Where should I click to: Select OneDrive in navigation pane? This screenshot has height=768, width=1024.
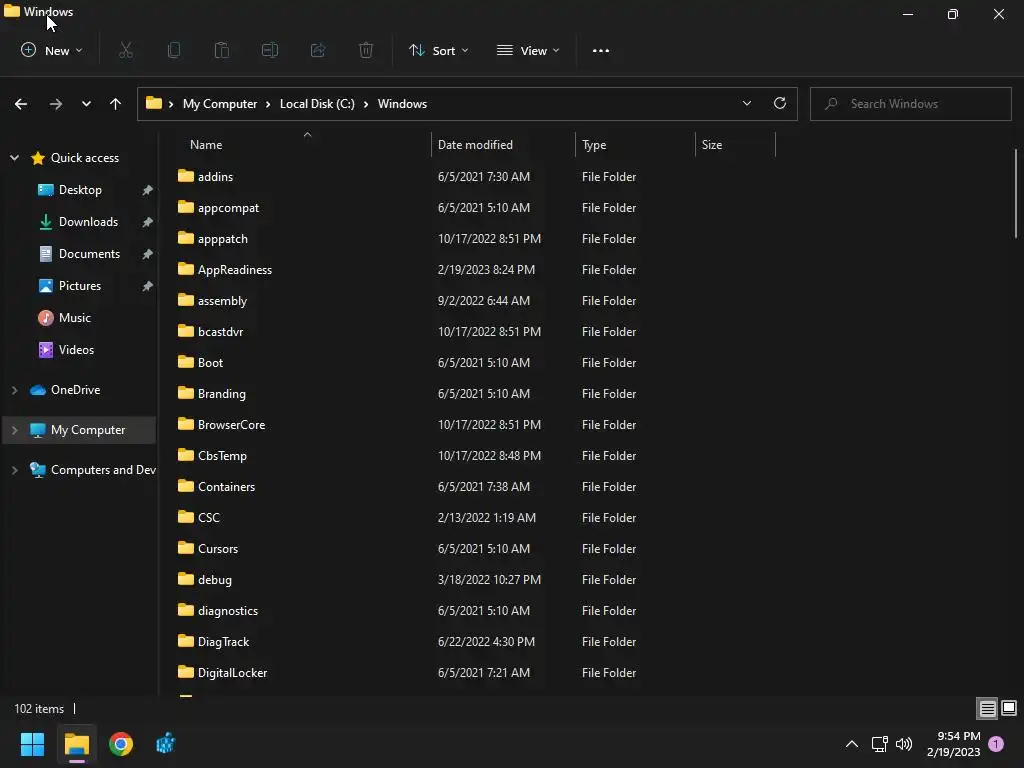tap(75, 390)
